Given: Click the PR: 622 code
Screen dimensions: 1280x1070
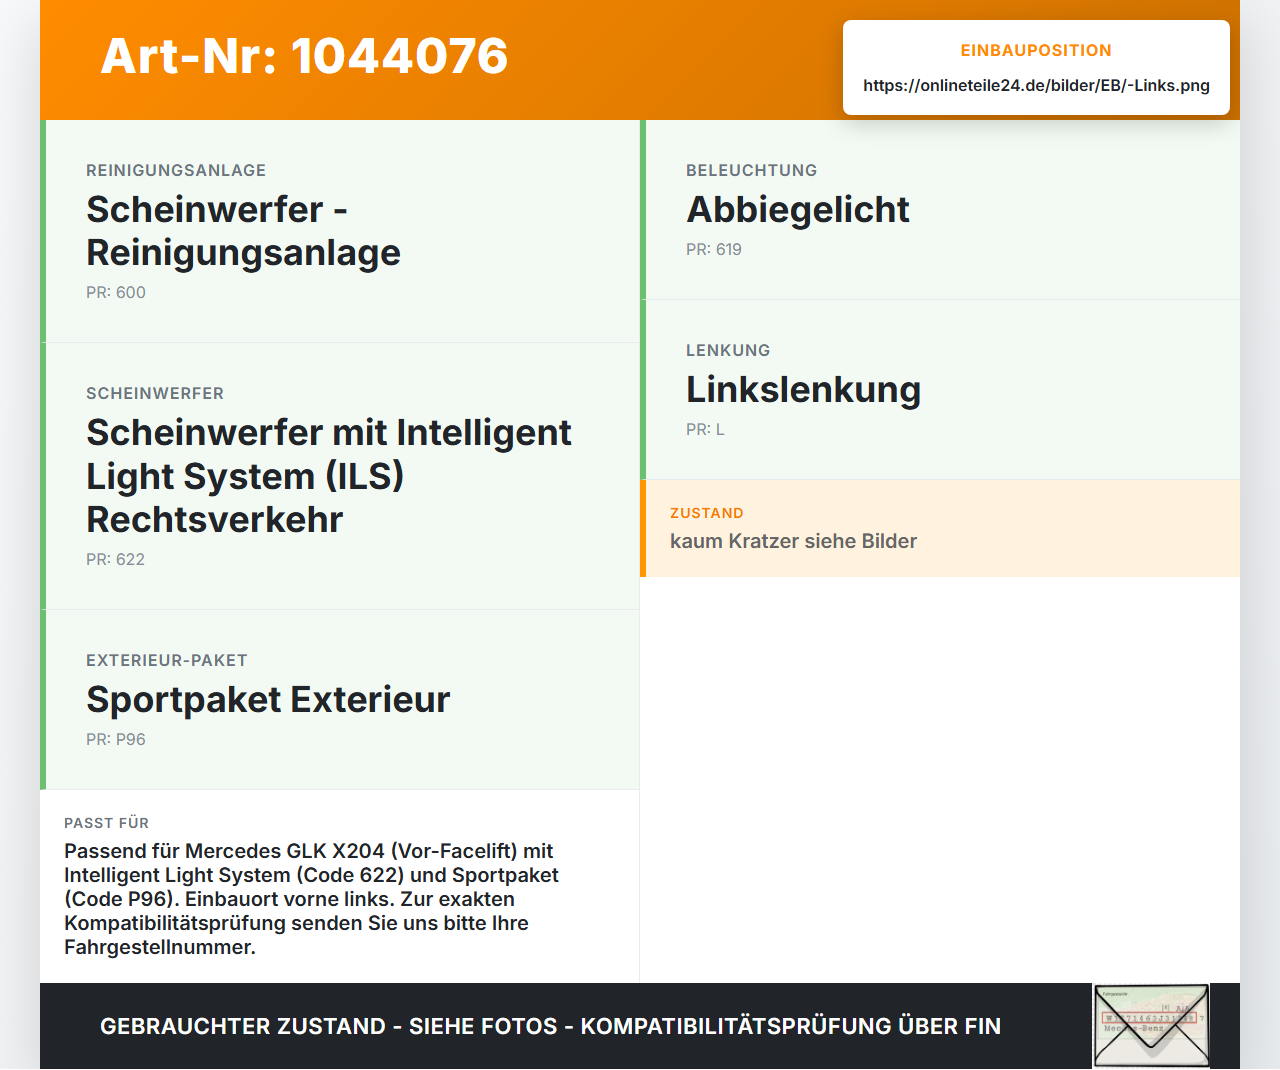Looking at the screenshot, I should [115, 559].
